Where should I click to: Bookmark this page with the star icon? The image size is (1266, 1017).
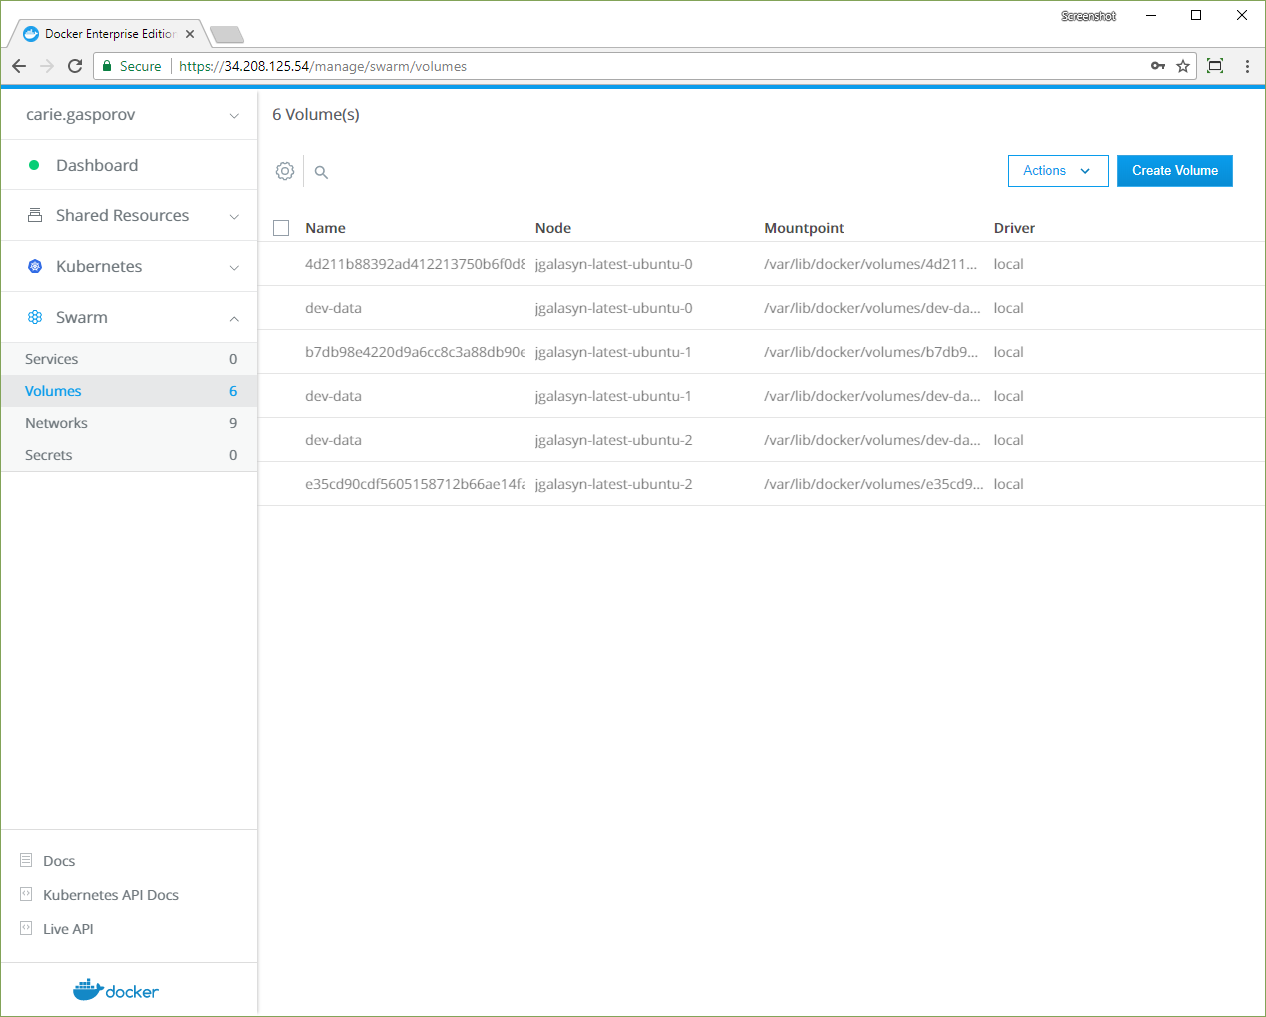[1183, 66]
